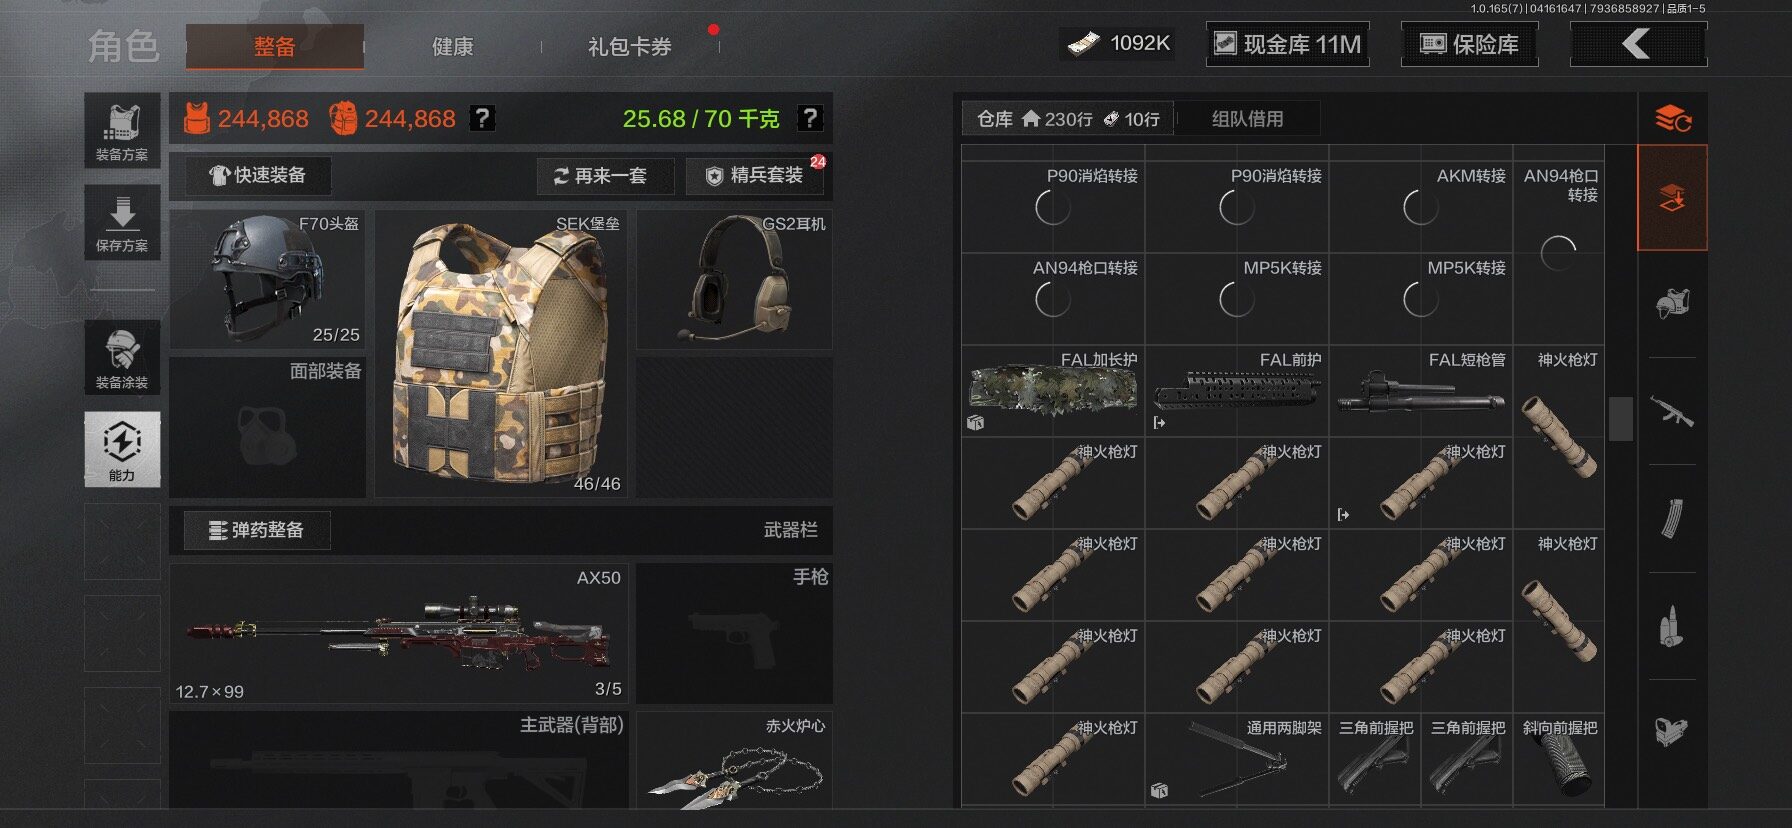Open the question mark beside weight
This screenshot has width=1792, height=828.
tap(810, 118)
